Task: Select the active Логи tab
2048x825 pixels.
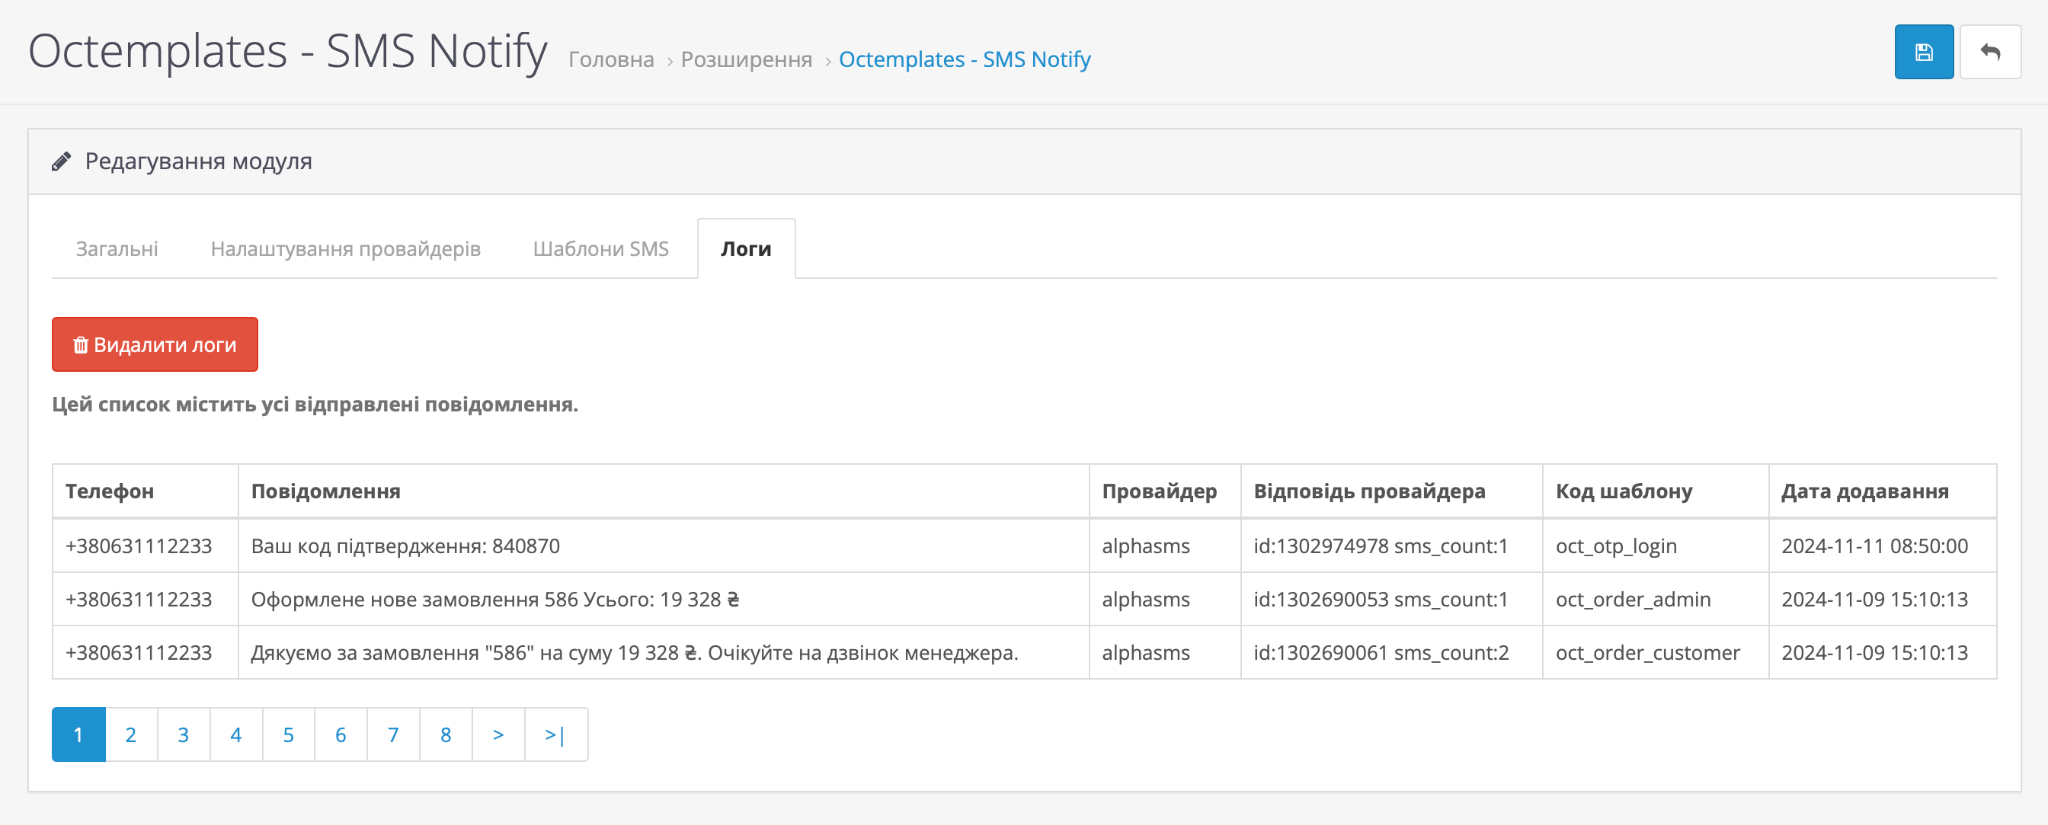Action: [x=746, y=249]
